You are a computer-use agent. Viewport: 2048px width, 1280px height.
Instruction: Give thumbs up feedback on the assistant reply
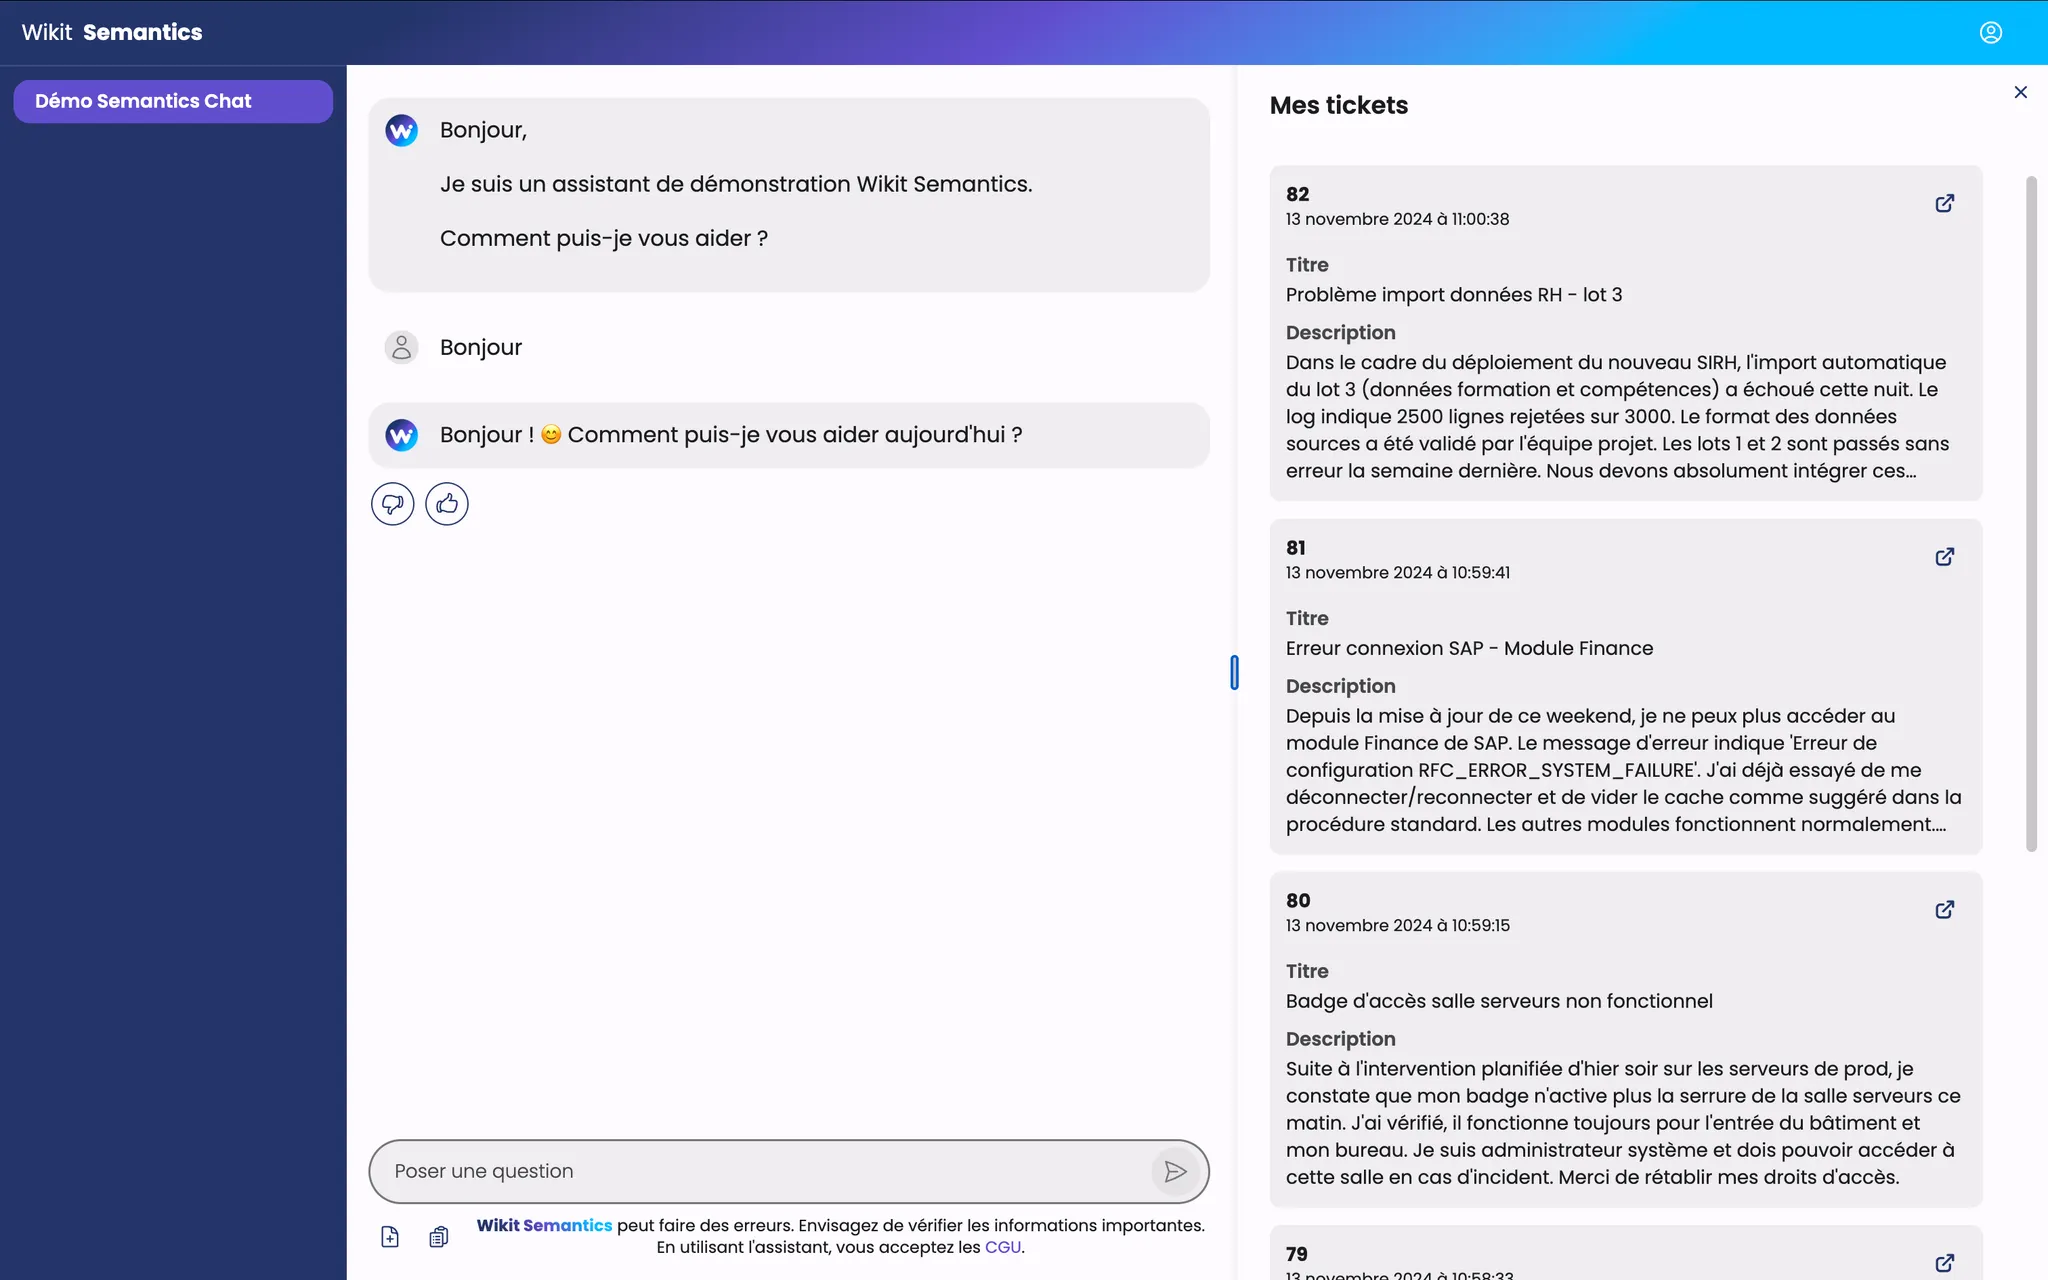[x=446, y=503]
